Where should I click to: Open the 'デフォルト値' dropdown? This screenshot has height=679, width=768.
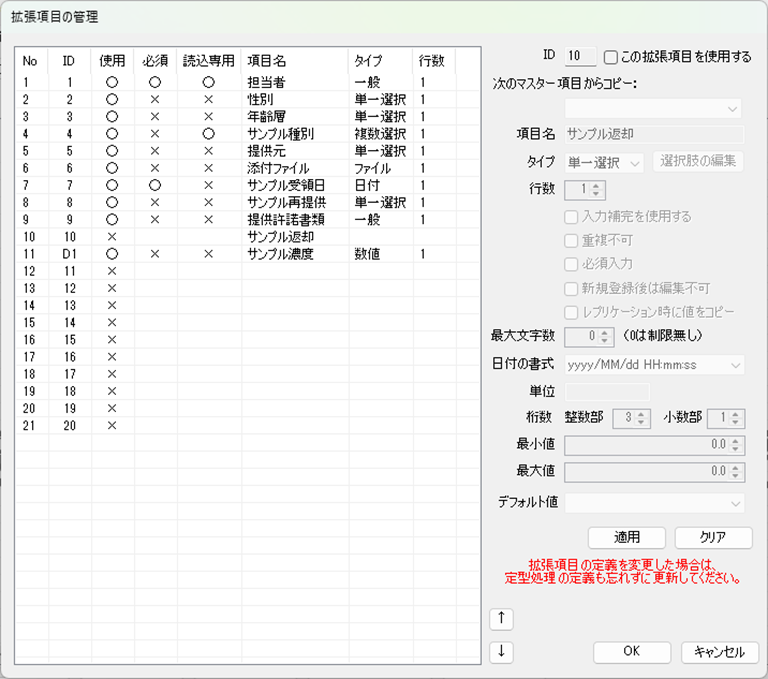pos(654,502)
